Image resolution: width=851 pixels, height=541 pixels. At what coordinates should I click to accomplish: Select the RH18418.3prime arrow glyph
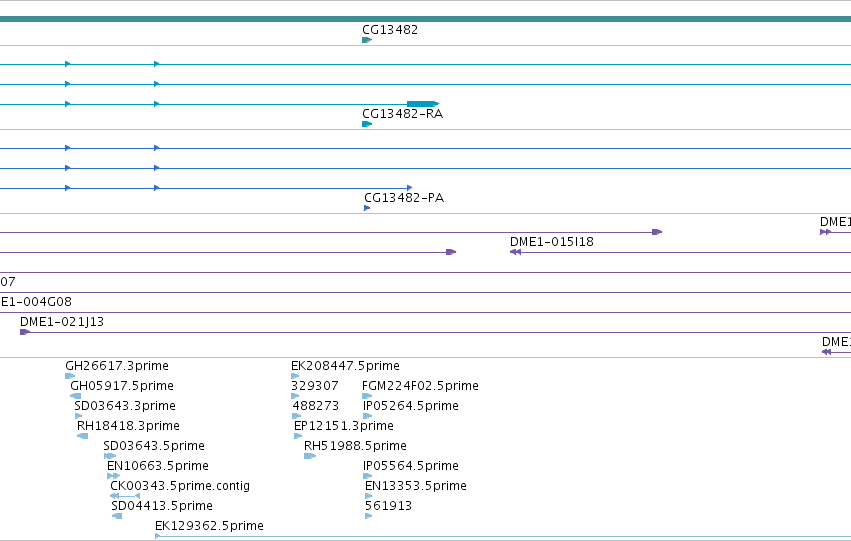pyautogui.click(x=82, y=436)
